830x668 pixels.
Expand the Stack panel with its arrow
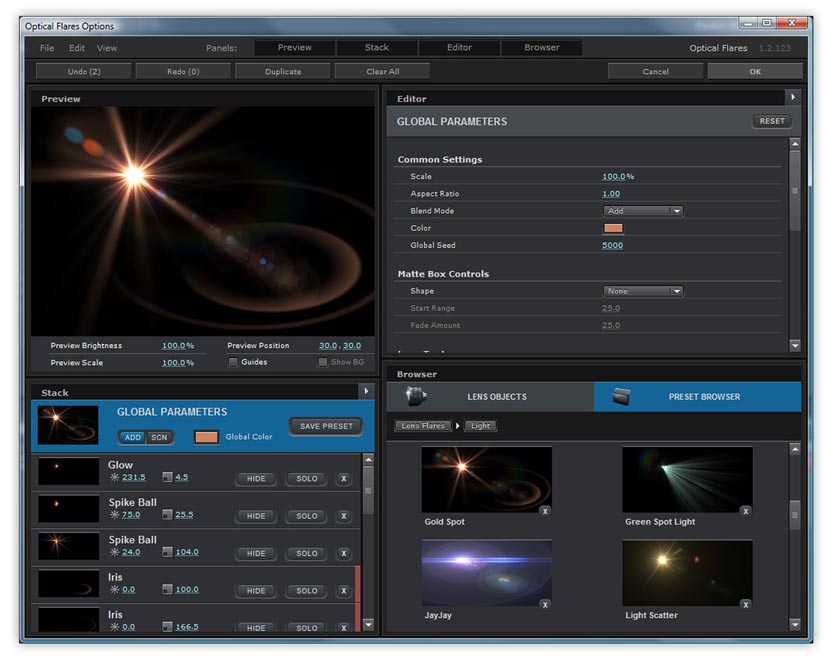tap(368, 392)
